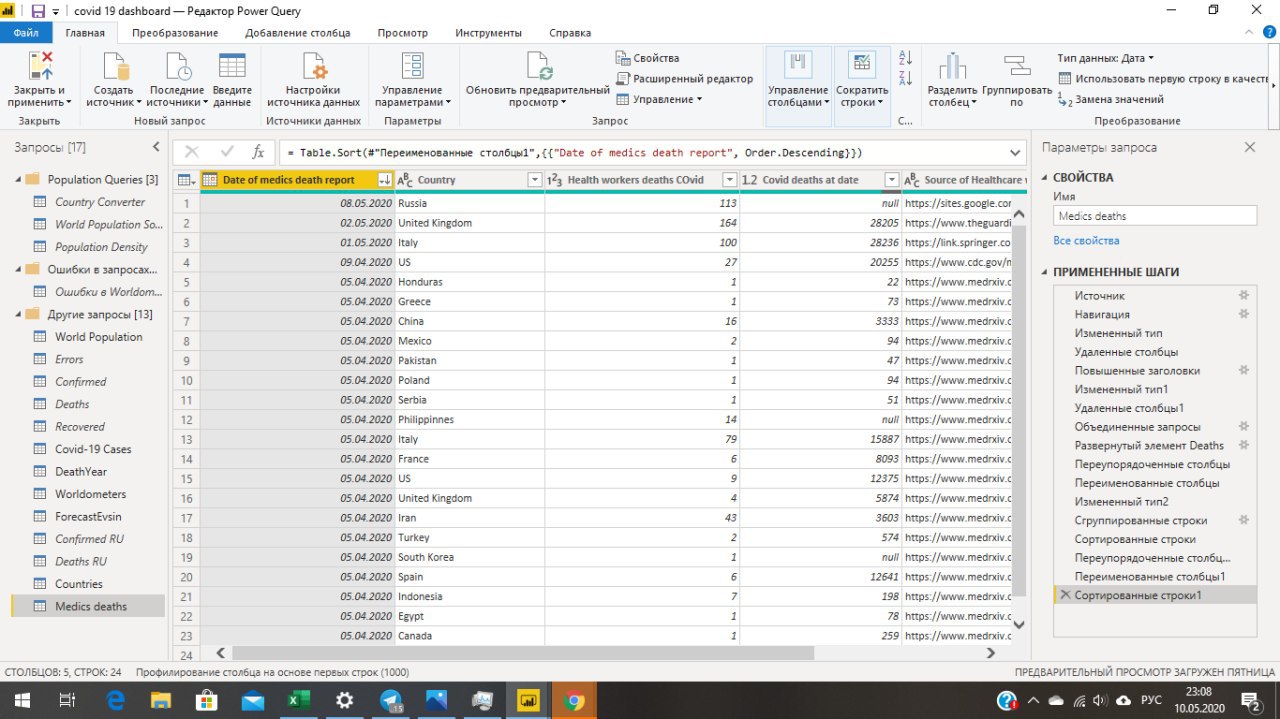Viewport: 1280px width, 719px height.
Task: Confirm formula with checkmark icon
Action: tap(227, 152)
